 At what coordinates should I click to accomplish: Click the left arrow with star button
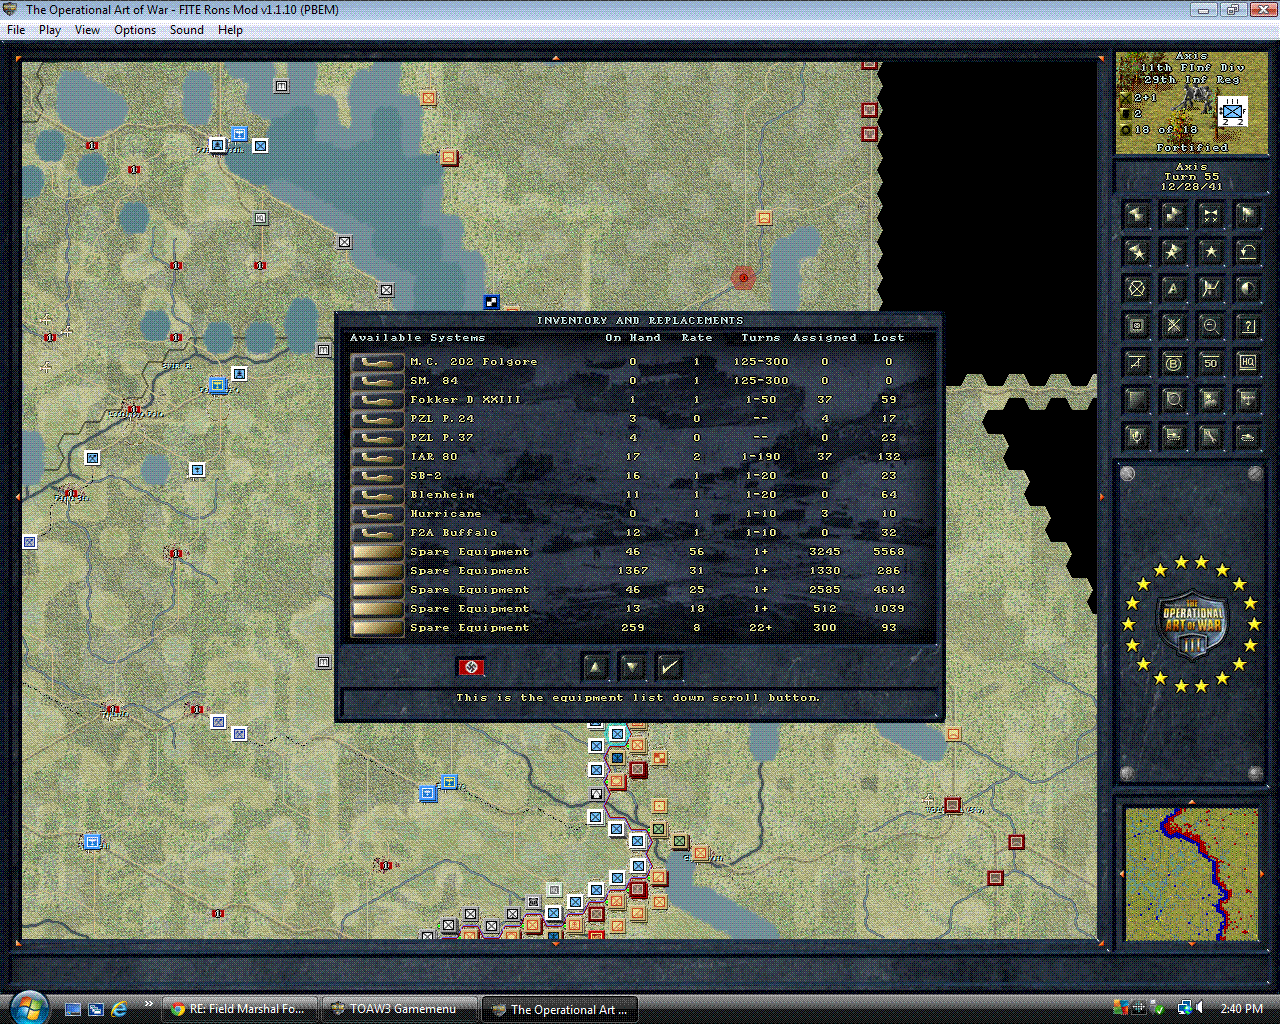[1136, 251]
